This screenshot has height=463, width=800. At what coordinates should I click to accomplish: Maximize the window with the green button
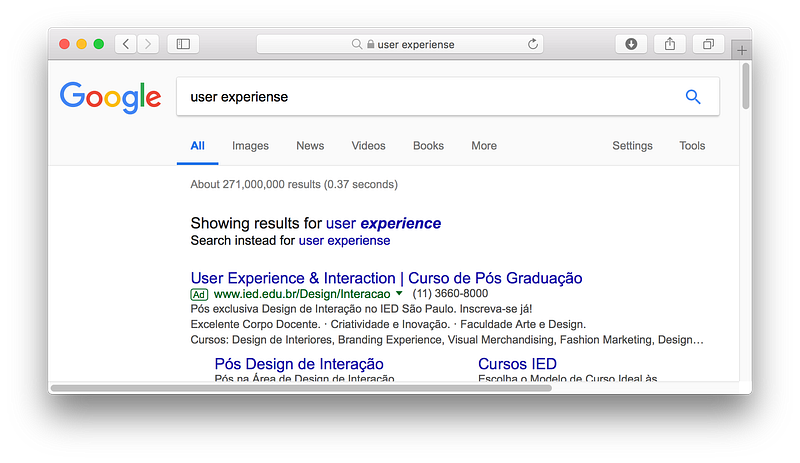pyautogui.click(x=99, y=44)
